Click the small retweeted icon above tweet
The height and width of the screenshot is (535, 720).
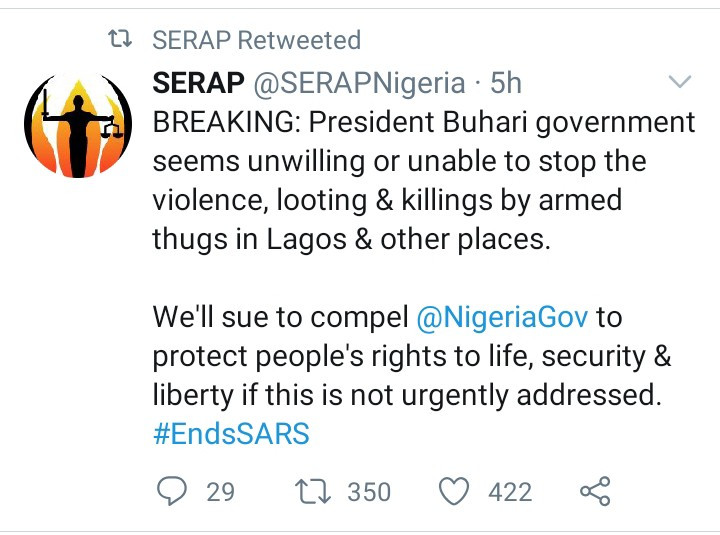(120, 41)
